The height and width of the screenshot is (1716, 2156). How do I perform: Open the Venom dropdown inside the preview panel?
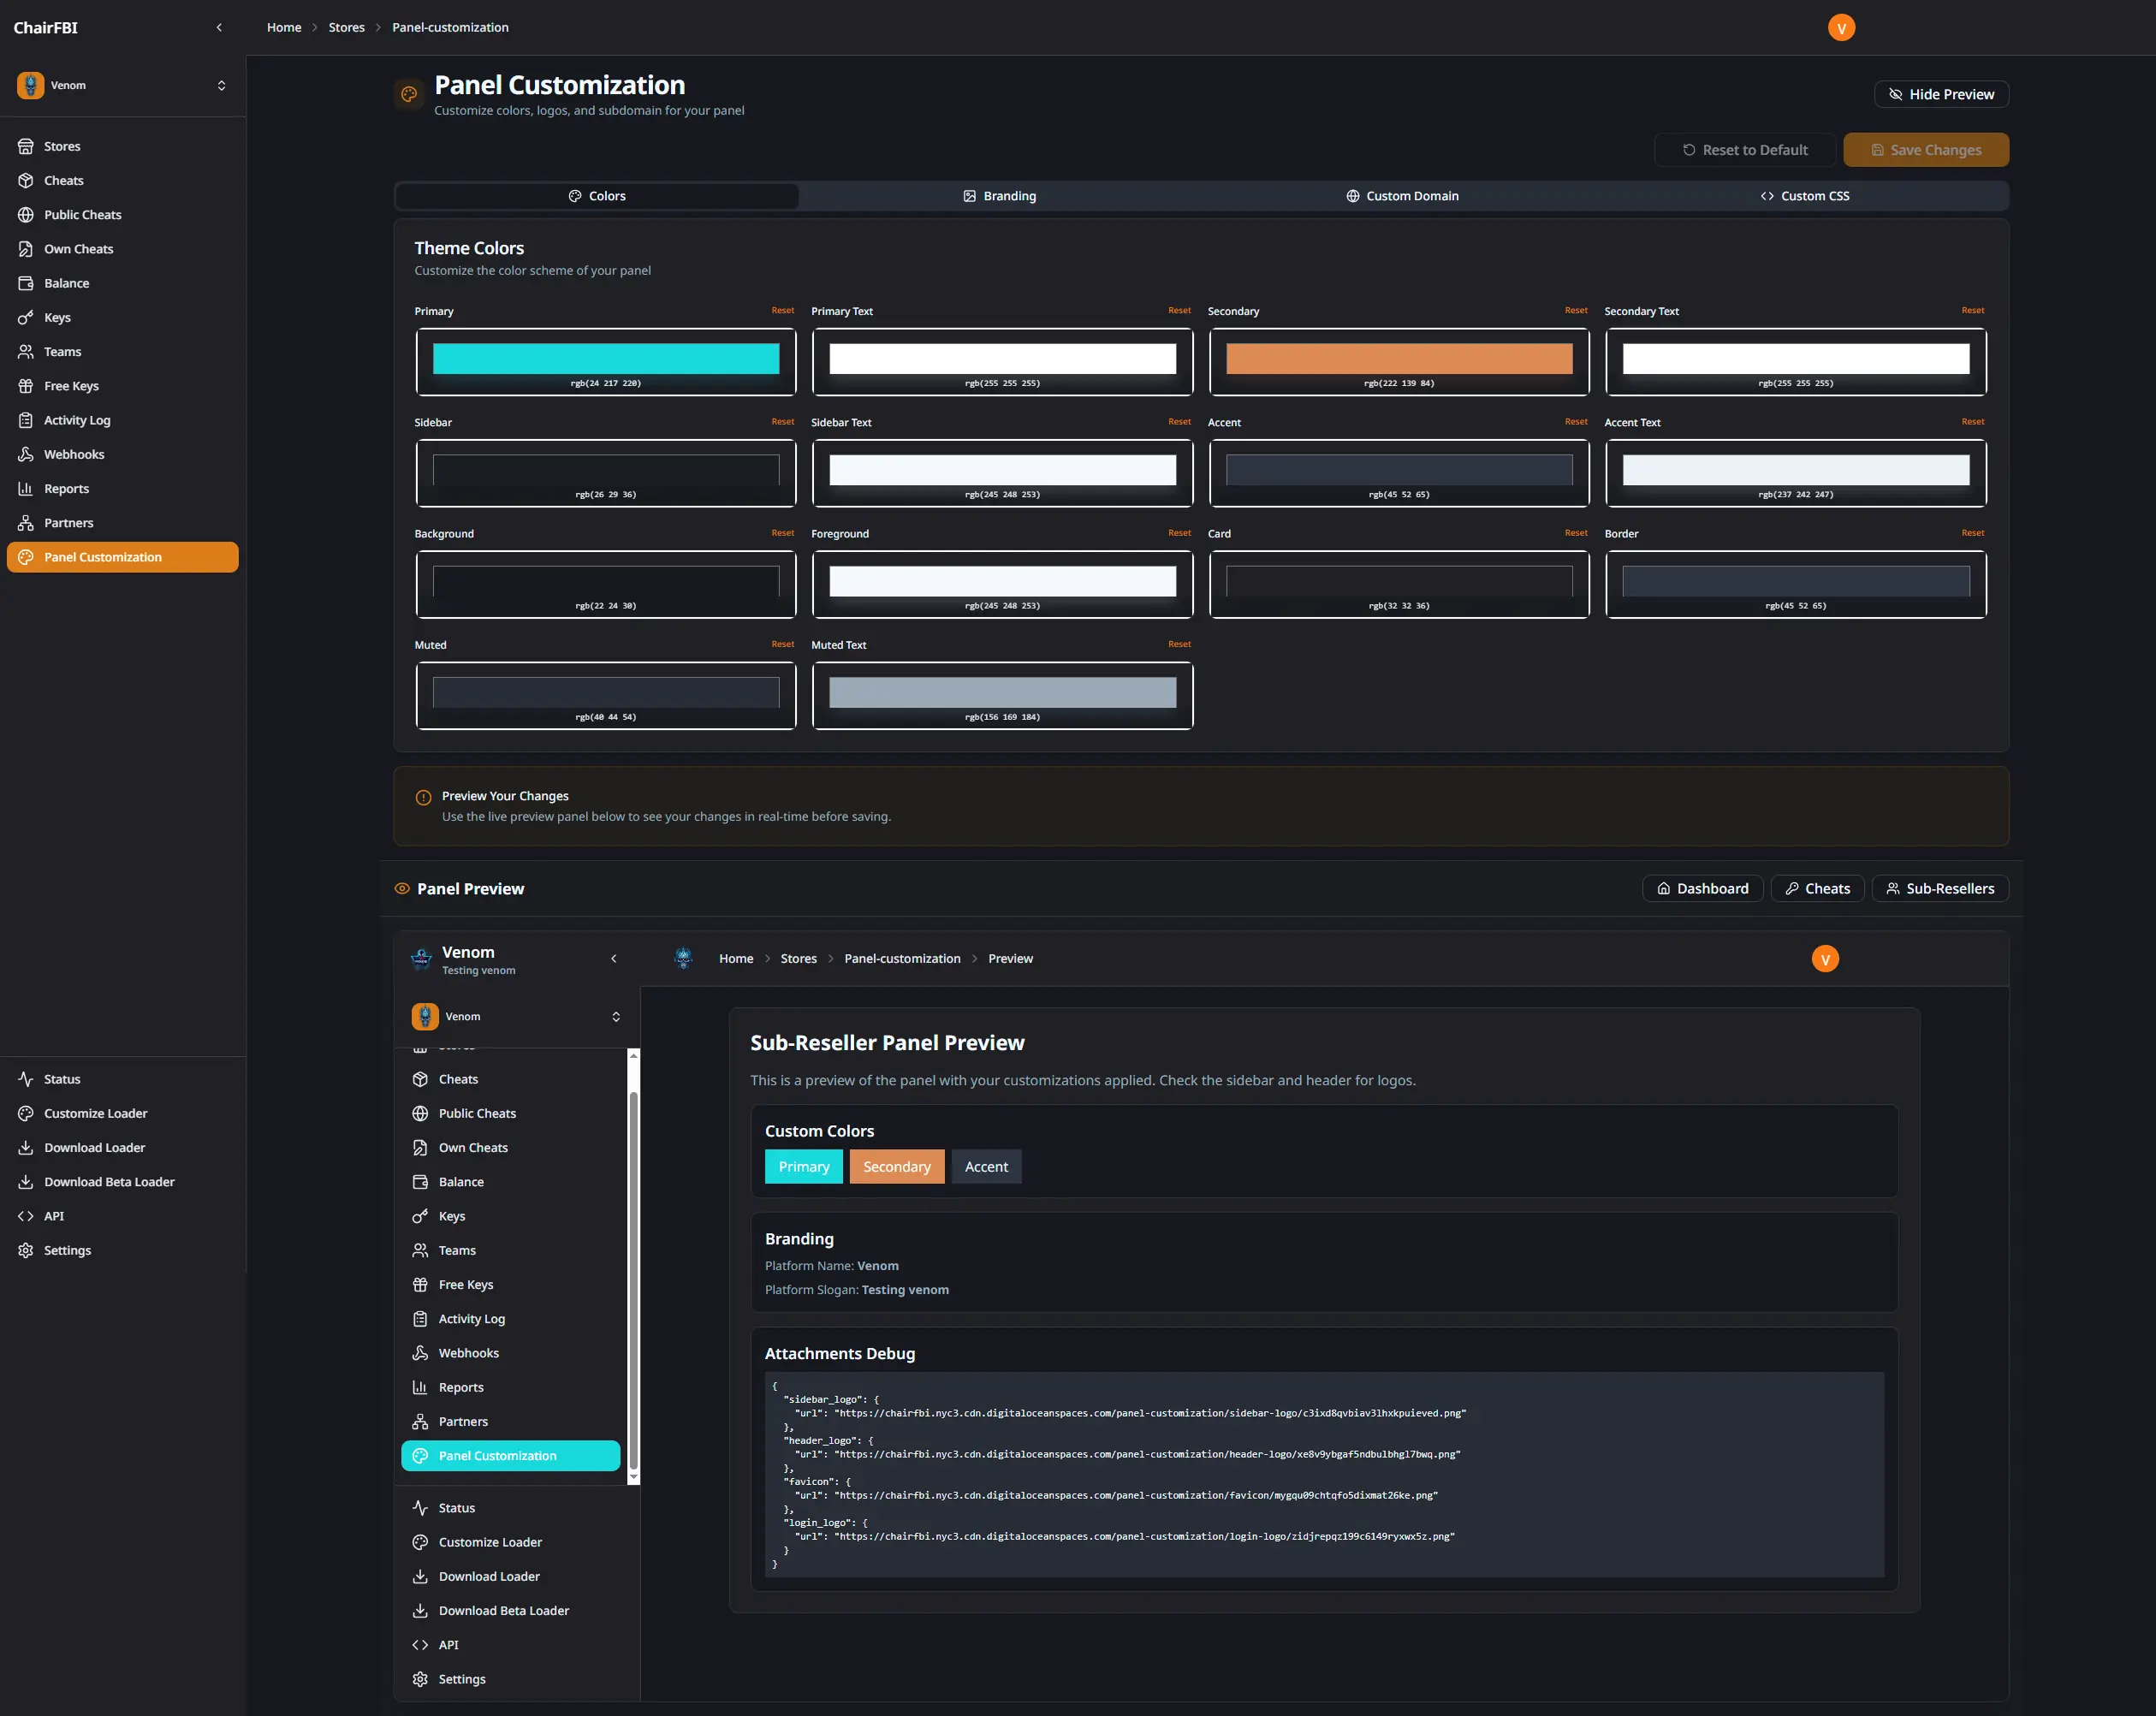(516, 1016)
